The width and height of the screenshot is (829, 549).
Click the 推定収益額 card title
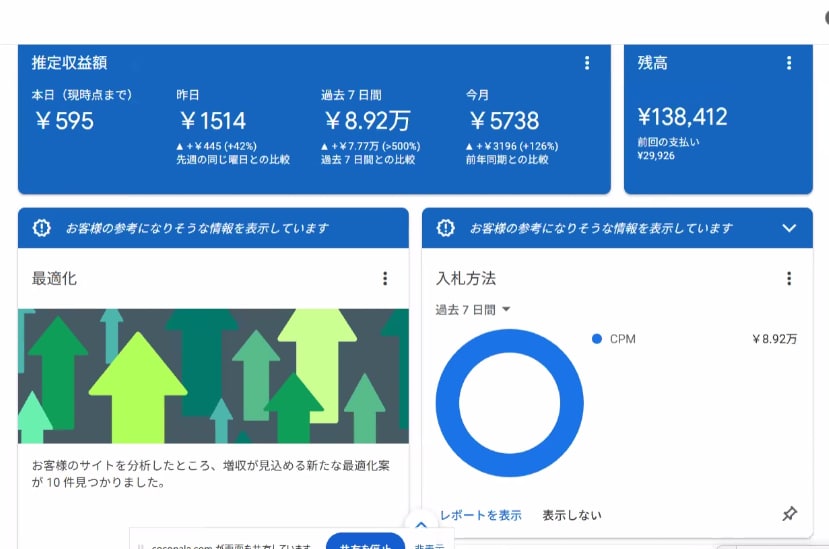pos(69,63)
